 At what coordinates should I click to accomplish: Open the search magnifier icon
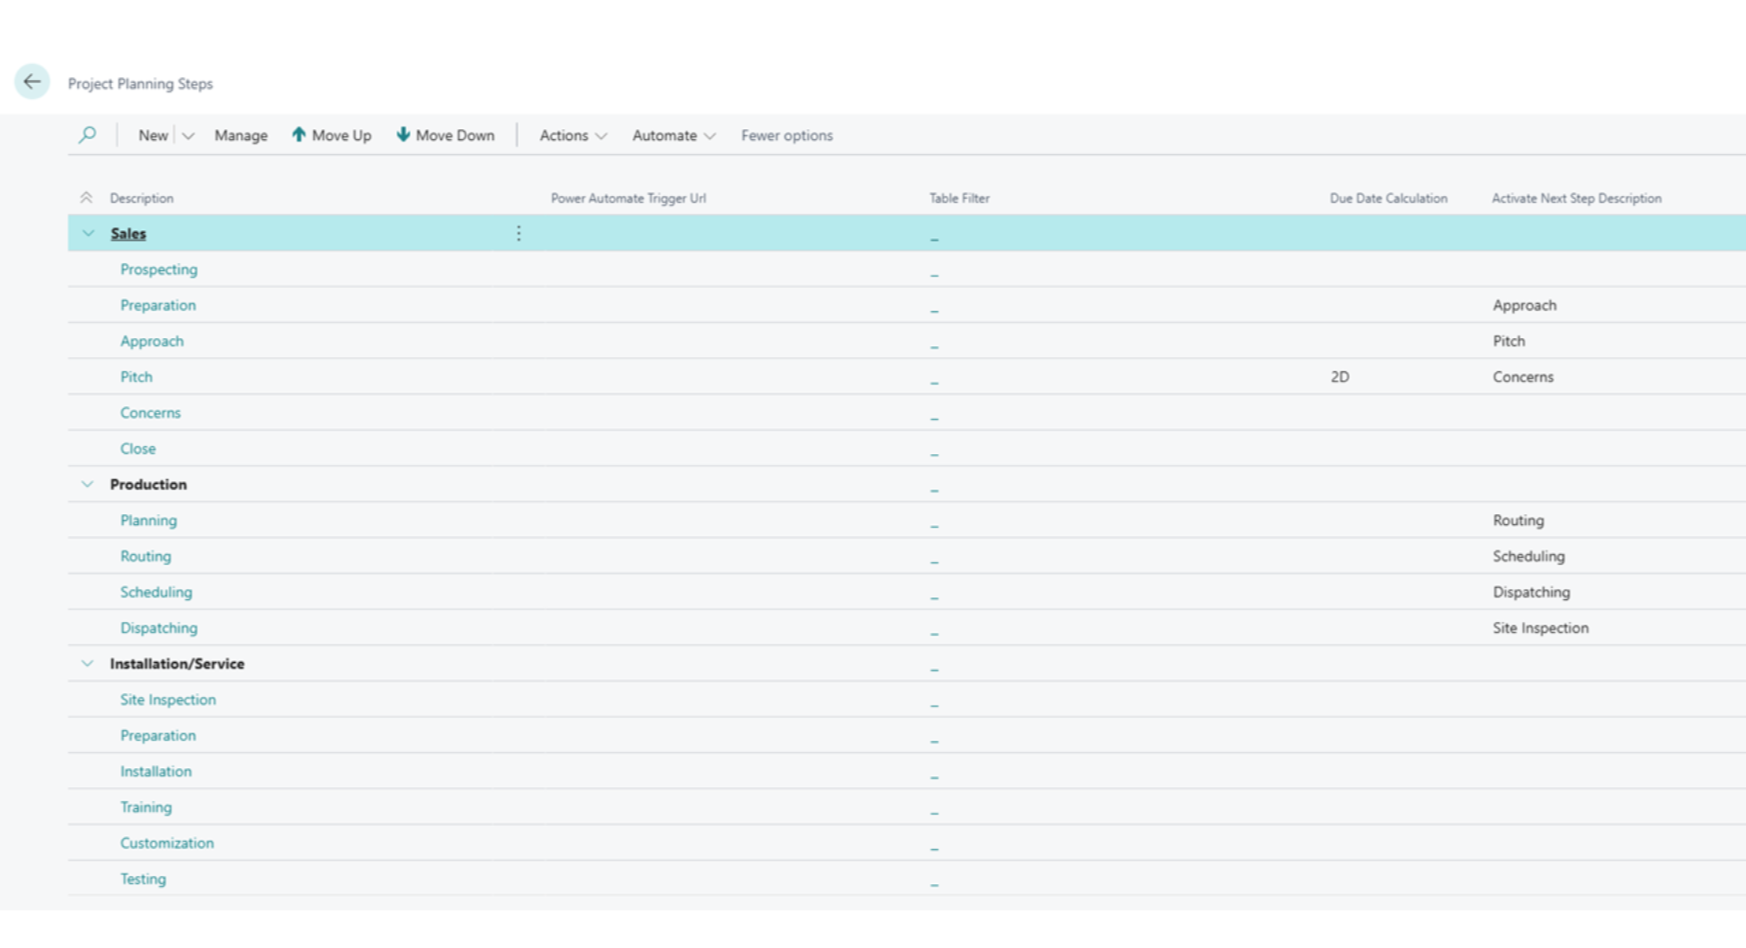coord(88,135)
